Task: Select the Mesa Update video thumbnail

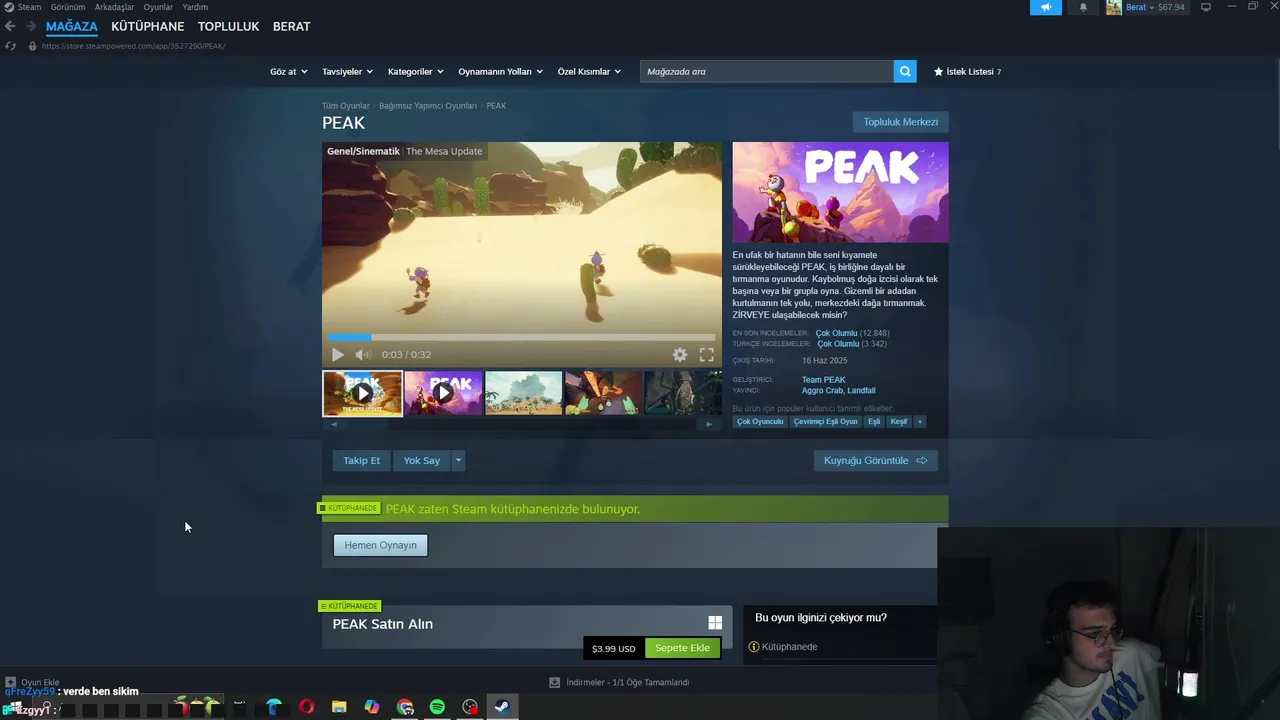Action: click(362, 393)
